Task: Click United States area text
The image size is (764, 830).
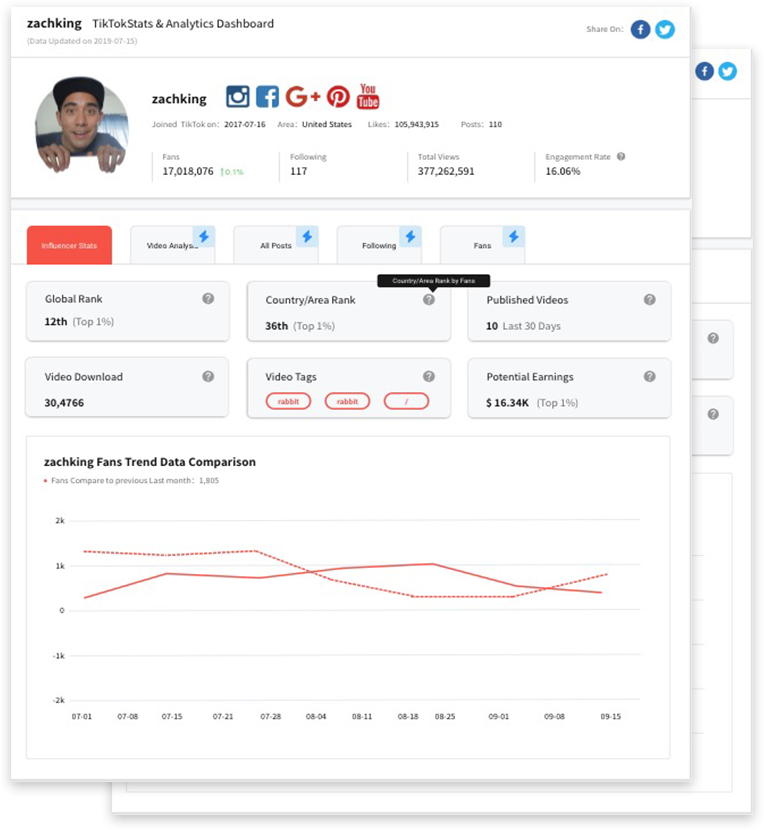Action: pyautogui.click(x=327, y=124)
